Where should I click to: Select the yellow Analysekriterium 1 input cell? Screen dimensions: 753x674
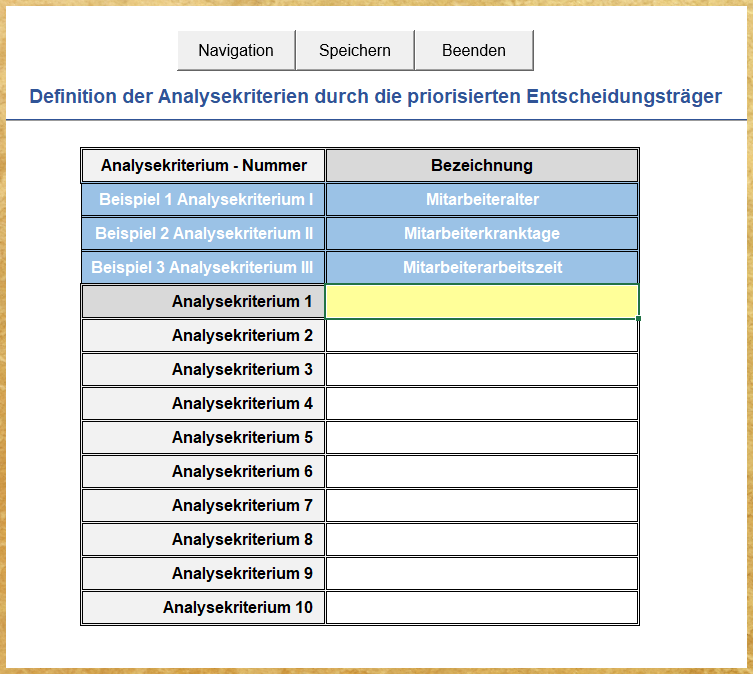[x=481, y=301]
